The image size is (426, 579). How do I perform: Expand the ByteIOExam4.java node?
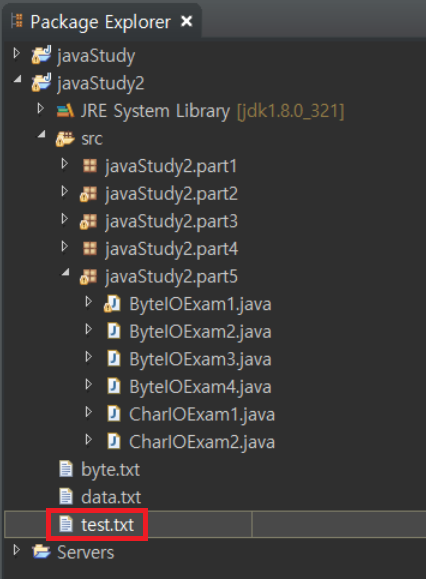(x=89, y=384)
